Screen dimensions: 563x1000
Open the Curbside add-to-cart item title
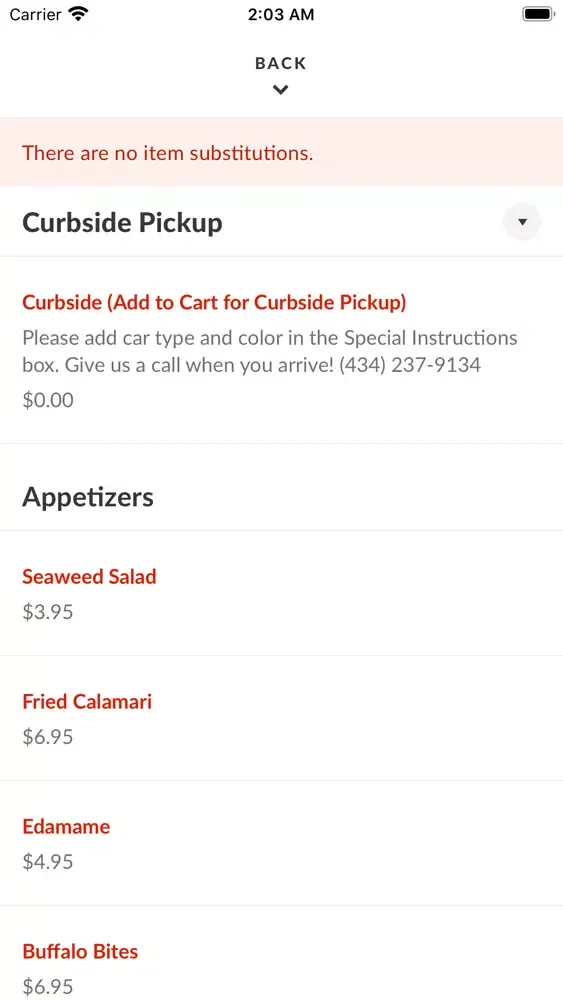(x=214, y=302)
